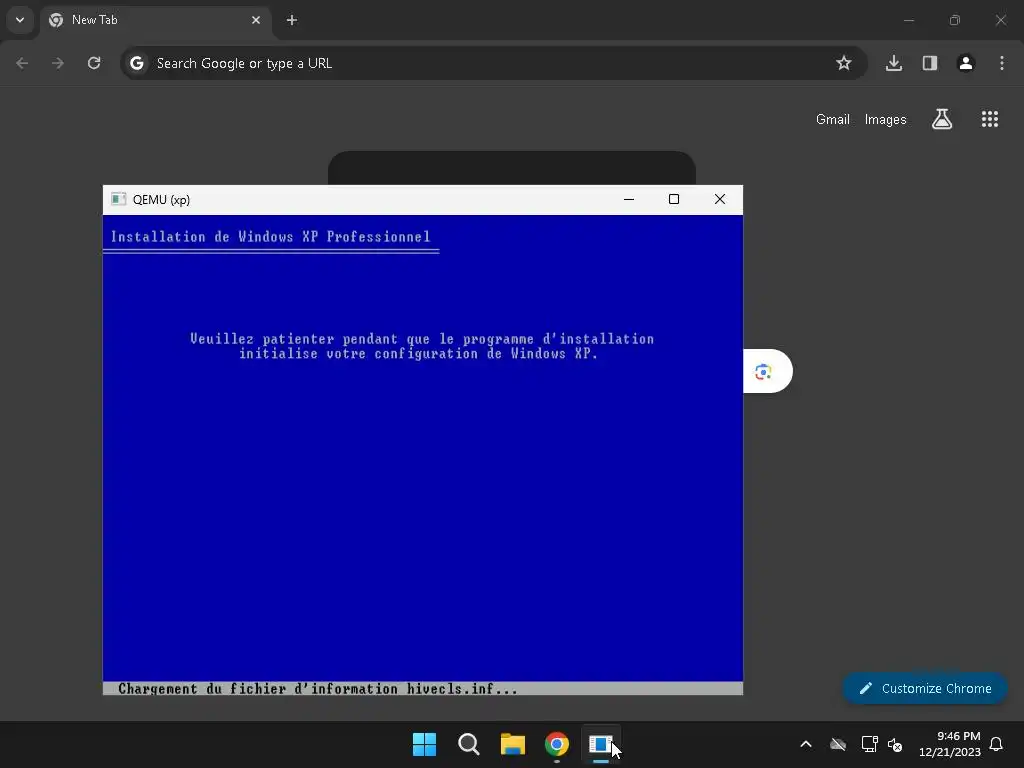Viewport: 1024px width, 768px height.
Task: Go forward with Chrome forward arrow
Action: coord(58,63)
